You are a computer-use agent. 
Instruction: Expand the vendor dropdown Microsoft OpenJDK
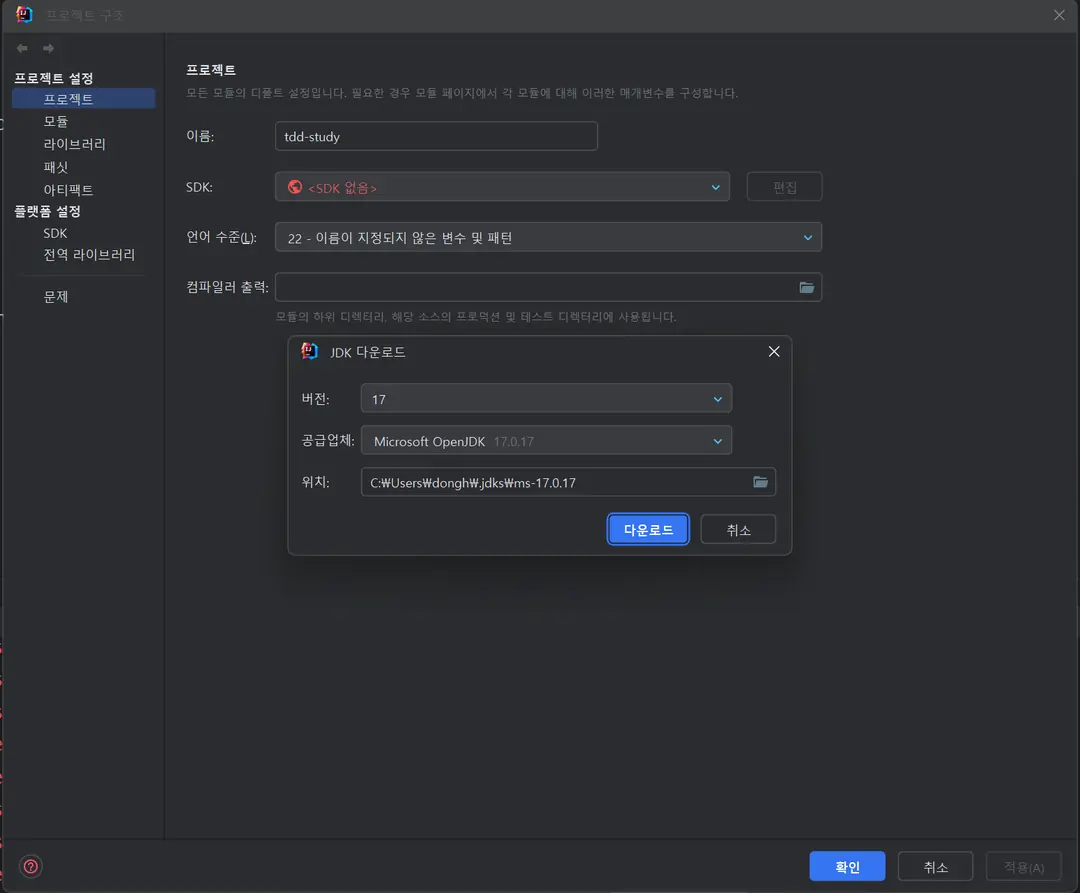(546, 441)
